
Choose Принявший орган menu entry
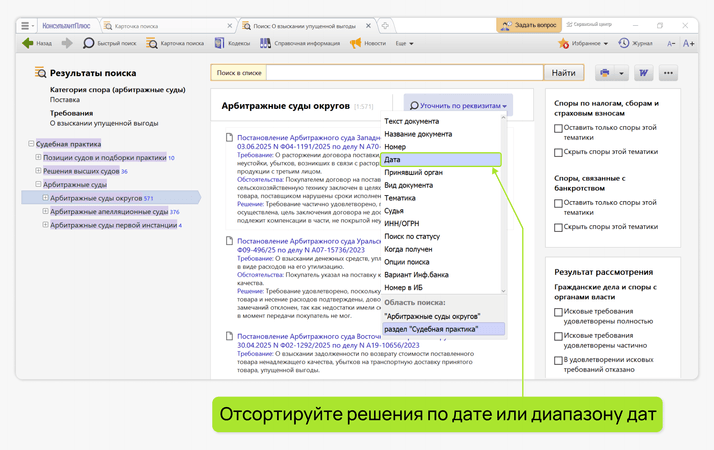(441, 172)
